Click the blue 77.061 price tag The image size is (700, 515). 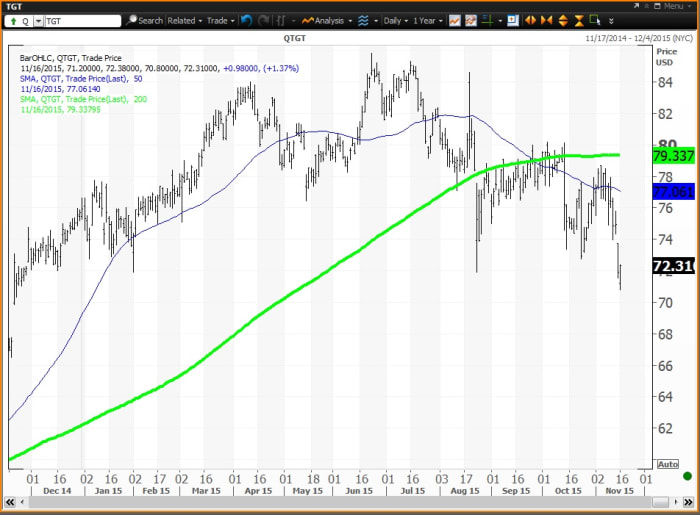(x=674, y=192)
